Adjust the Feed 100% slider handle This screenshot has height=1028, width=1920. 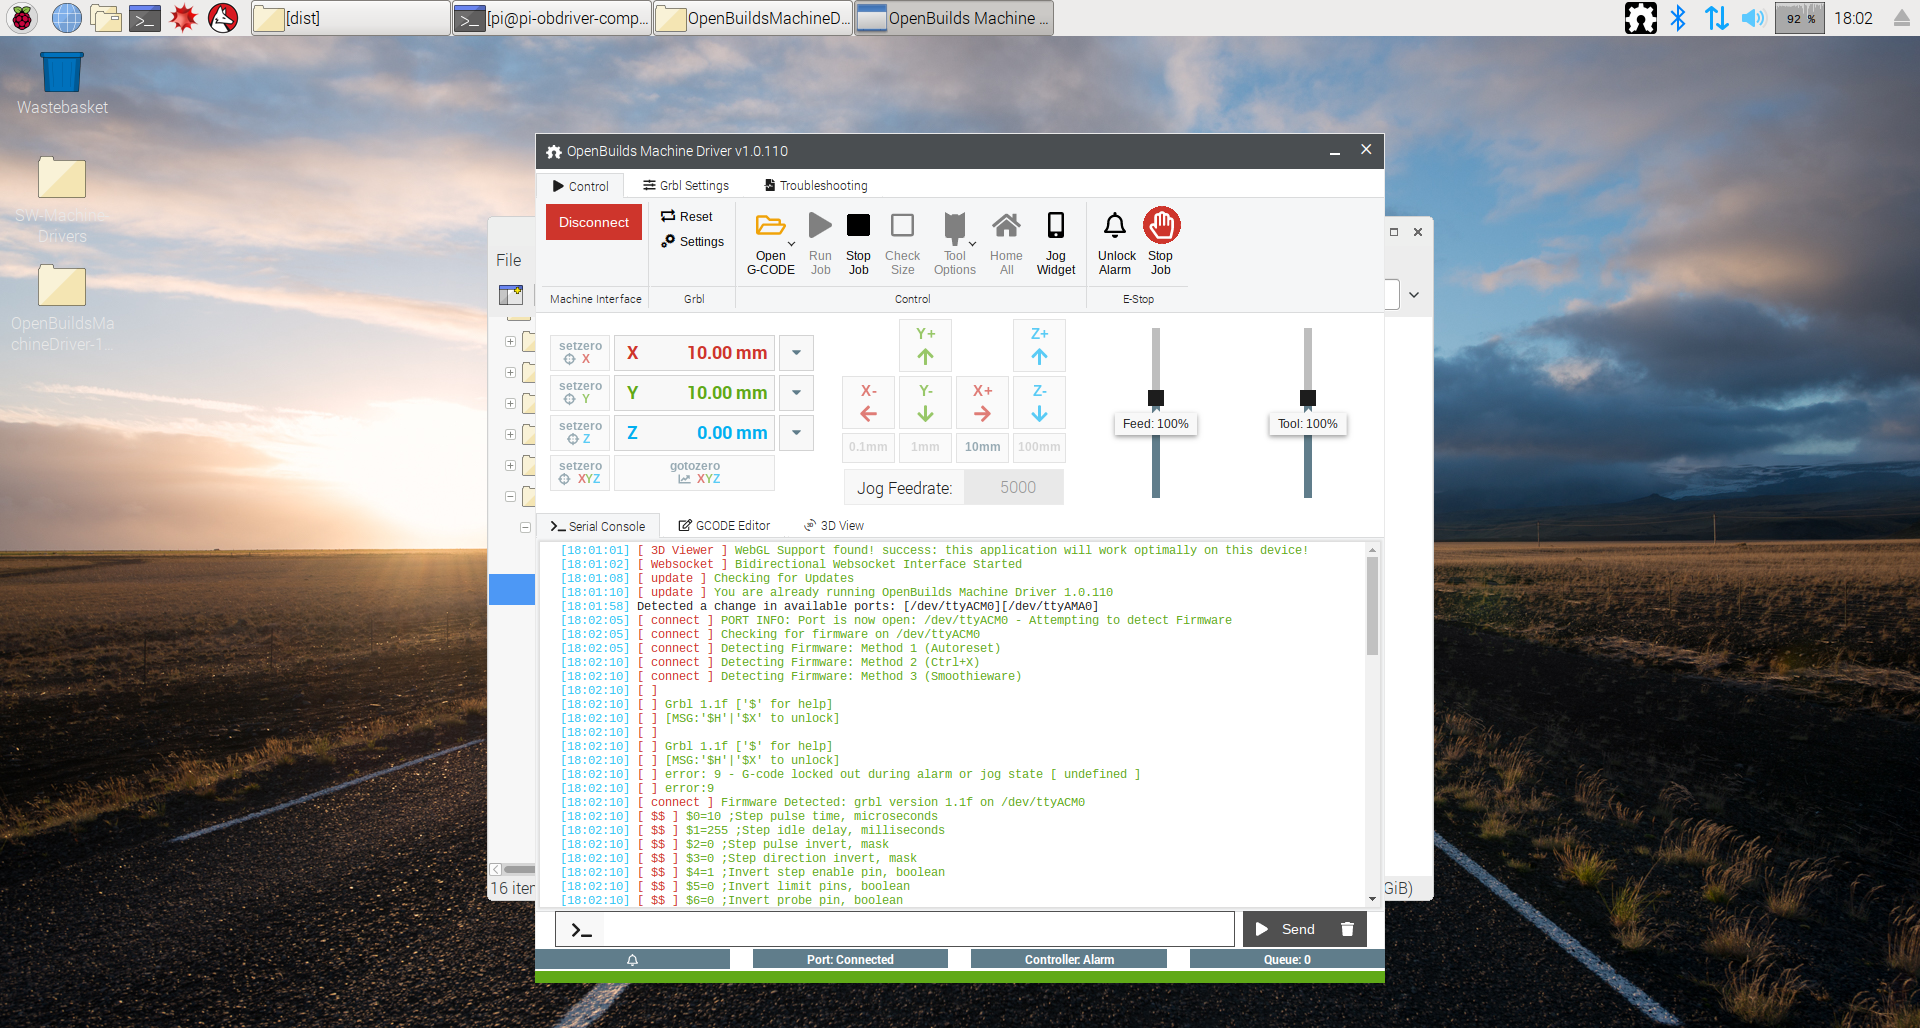coord(1156,398)
